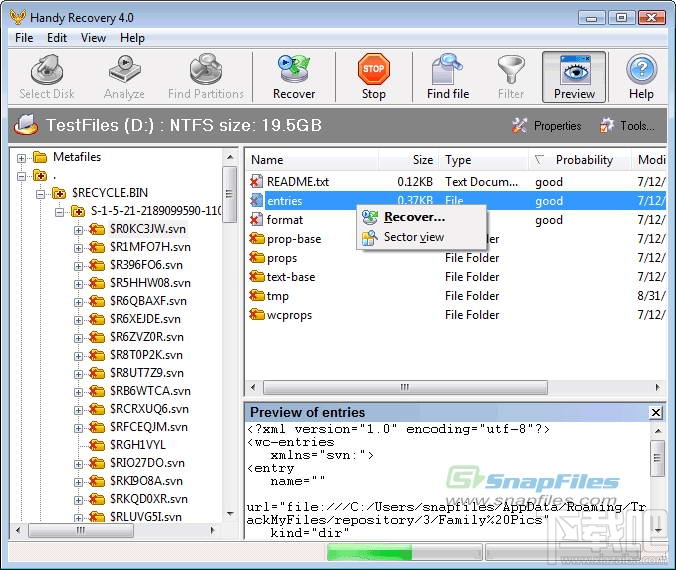
Task: Open the File menu
Action: (24, 38)
